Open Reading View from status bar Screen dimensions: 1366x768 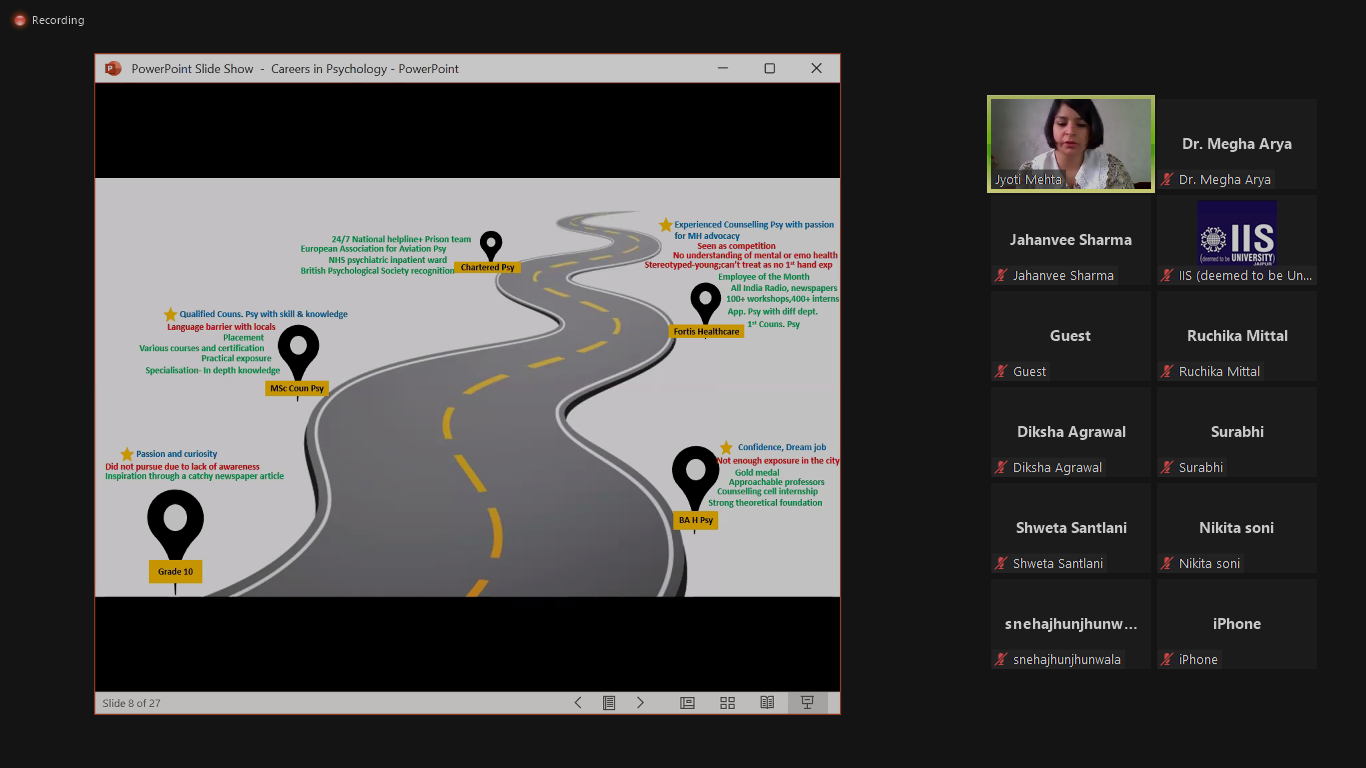coord(767,703)
